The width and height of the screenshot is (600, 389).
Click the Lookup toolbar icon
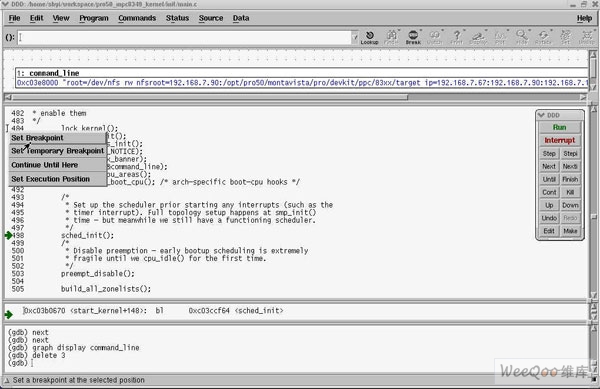coord(370,37)
